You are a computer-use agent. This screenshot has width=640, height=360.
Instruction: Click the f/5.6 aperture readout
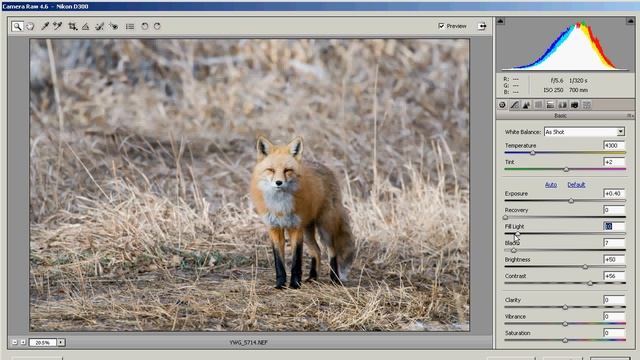[557, 80]
